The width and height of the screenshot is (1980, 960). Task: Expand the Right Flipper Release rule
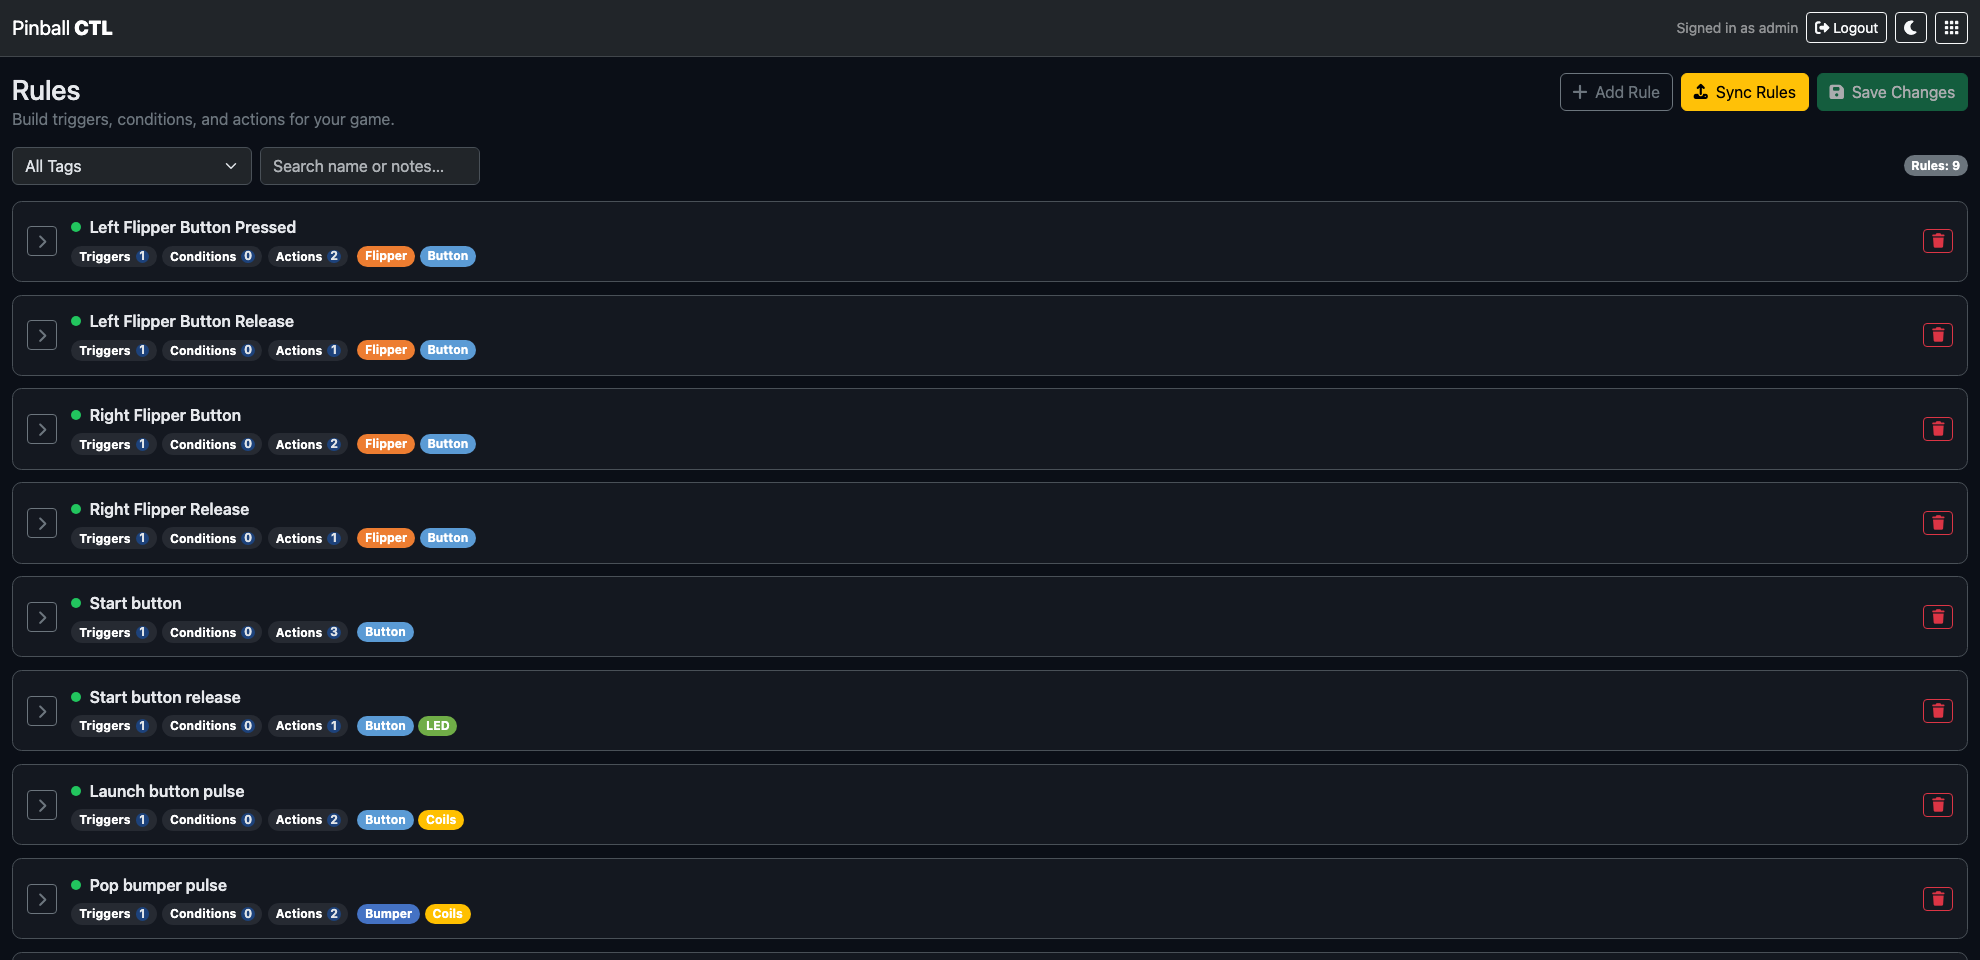pyautogui.click(x=42, y=523)
